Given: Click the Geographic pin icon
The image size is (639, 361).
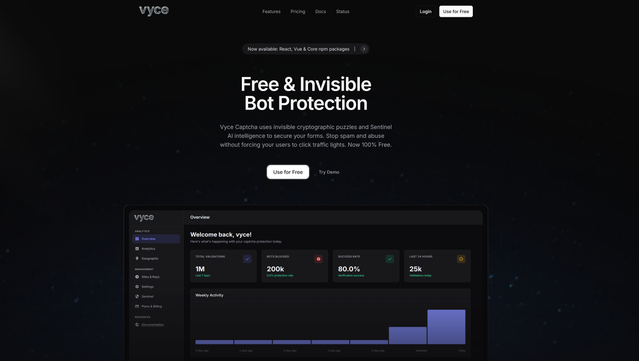Looking at the screenshot, I should 137,258.
